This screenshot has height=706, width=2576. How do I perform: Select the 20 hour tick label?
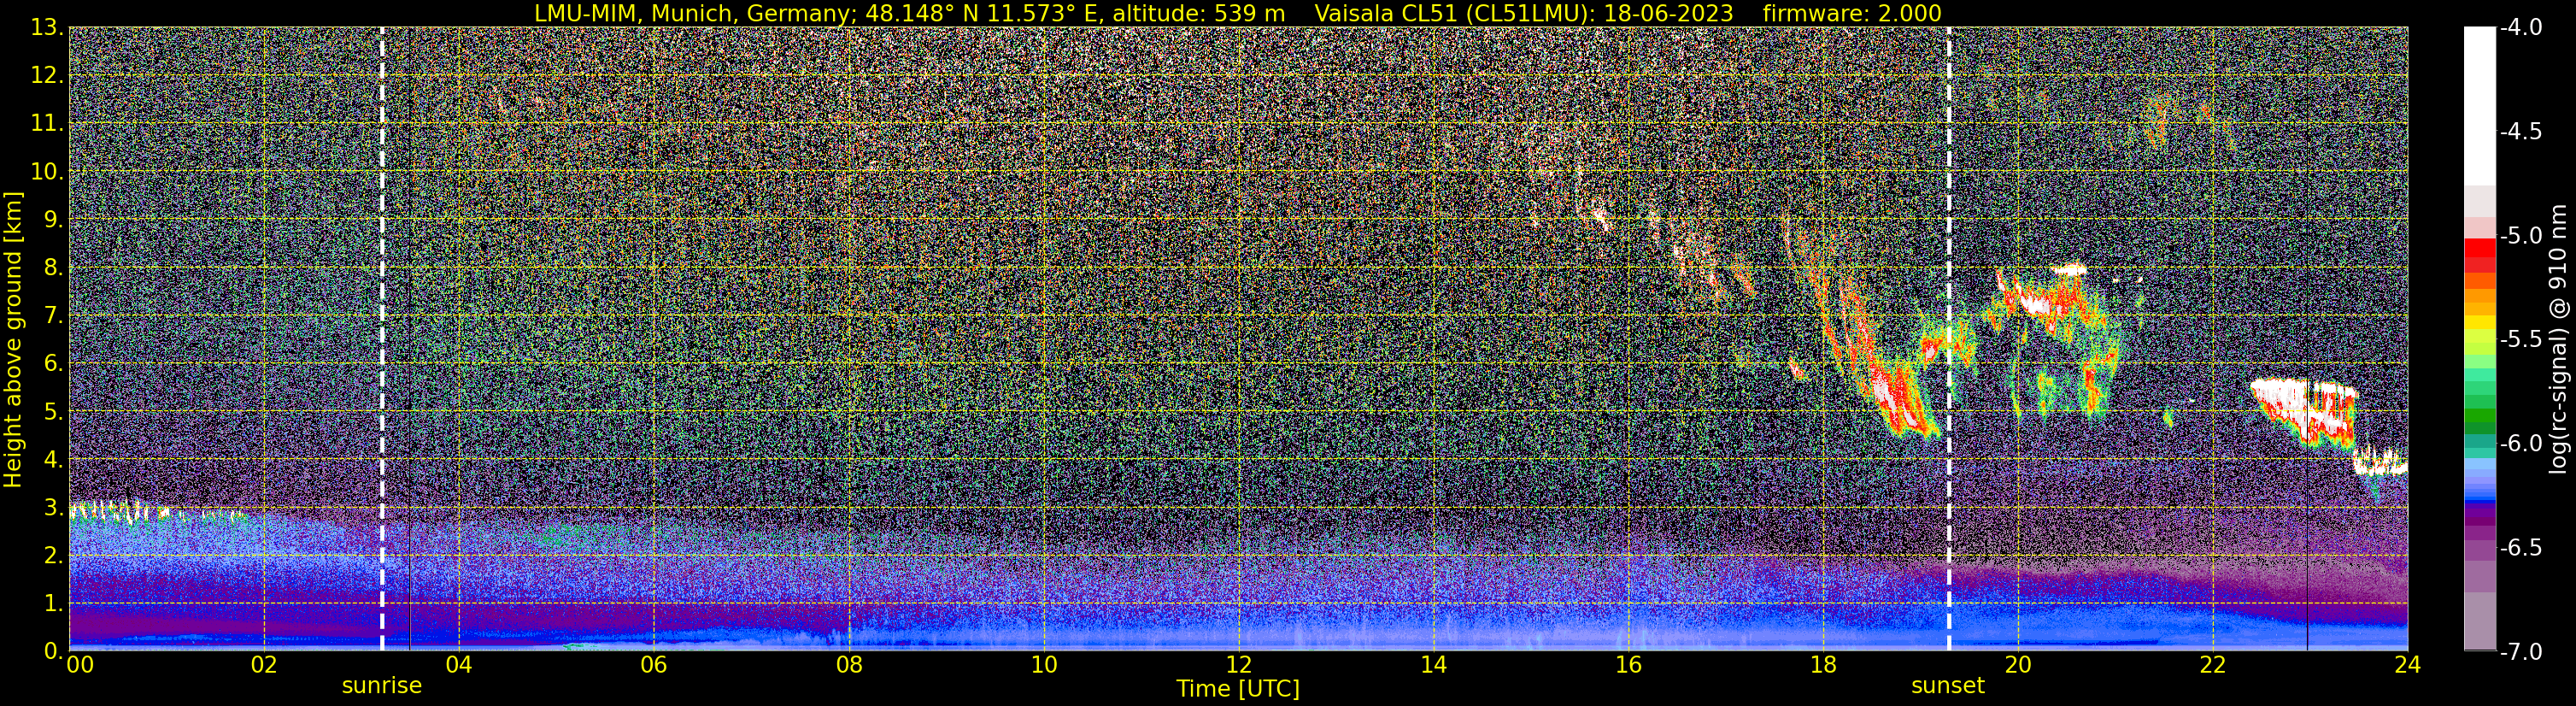[2018, 666]
